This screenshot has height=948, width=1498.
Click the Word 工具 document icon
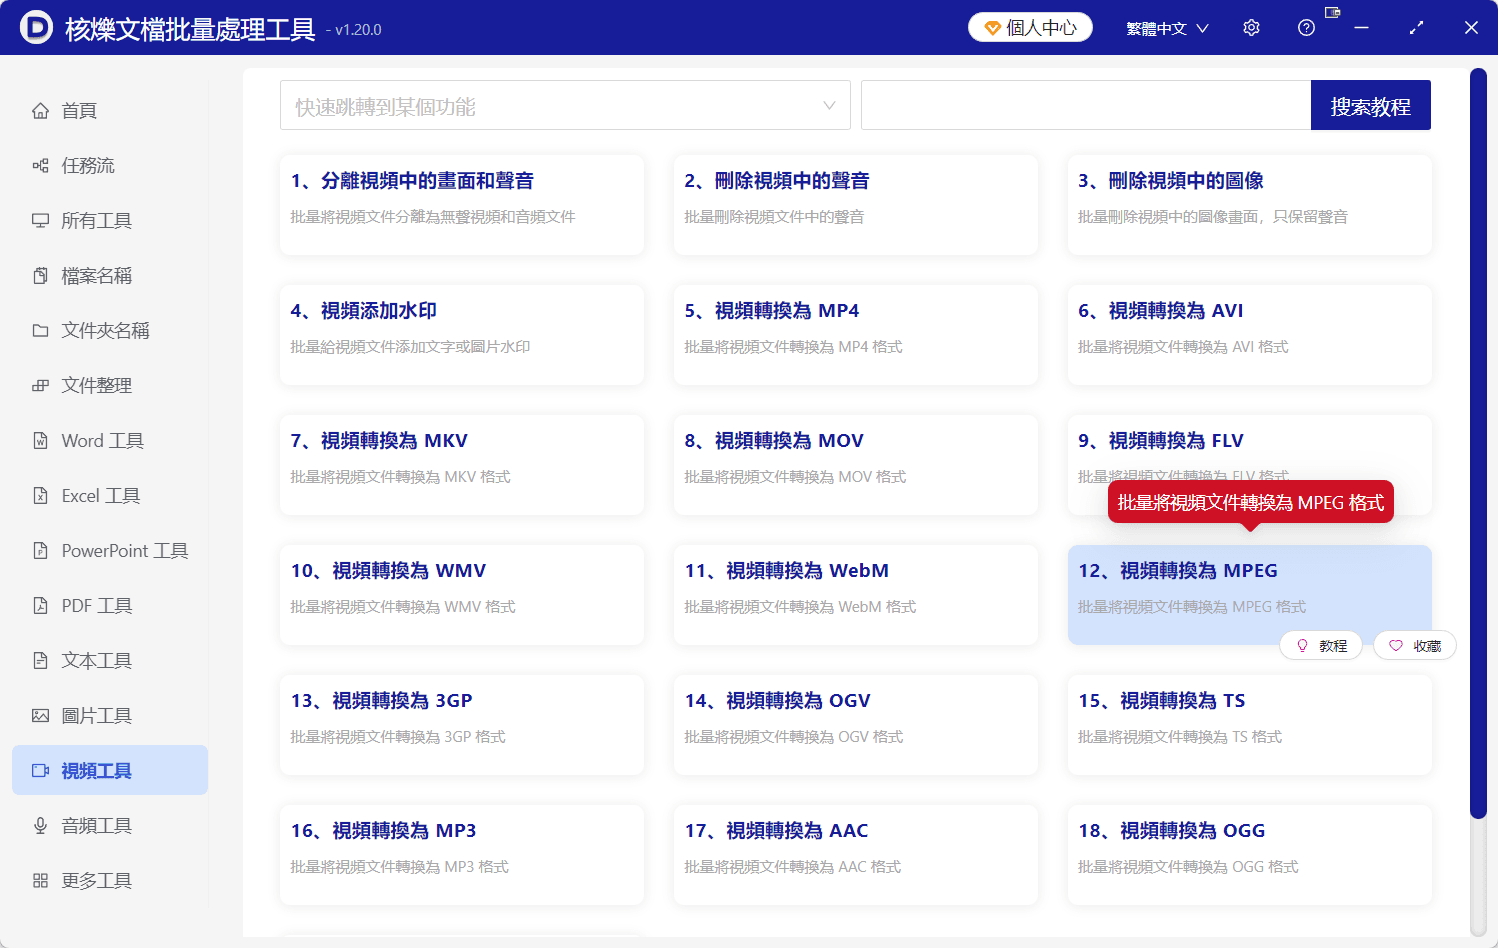pyautogui.click(x=40, y=441)
